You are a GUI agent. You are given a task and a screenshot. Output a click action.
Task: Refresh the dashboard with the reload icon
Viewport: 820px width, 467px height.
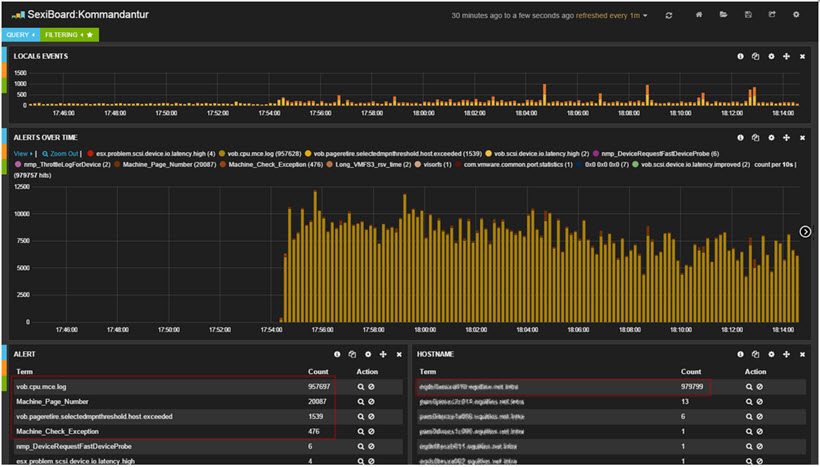tap(668, 16)
